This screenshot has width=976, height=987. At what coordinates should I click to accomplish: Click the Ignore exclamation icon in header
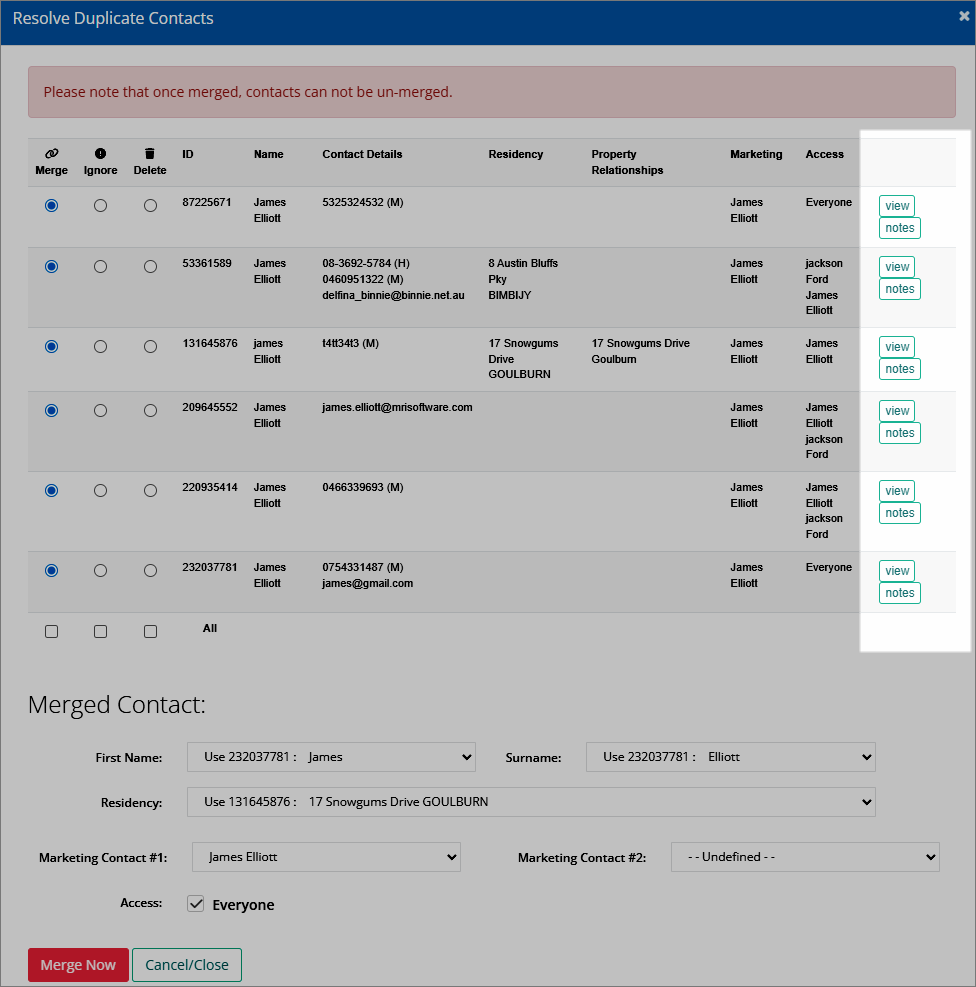pos(100,153)
